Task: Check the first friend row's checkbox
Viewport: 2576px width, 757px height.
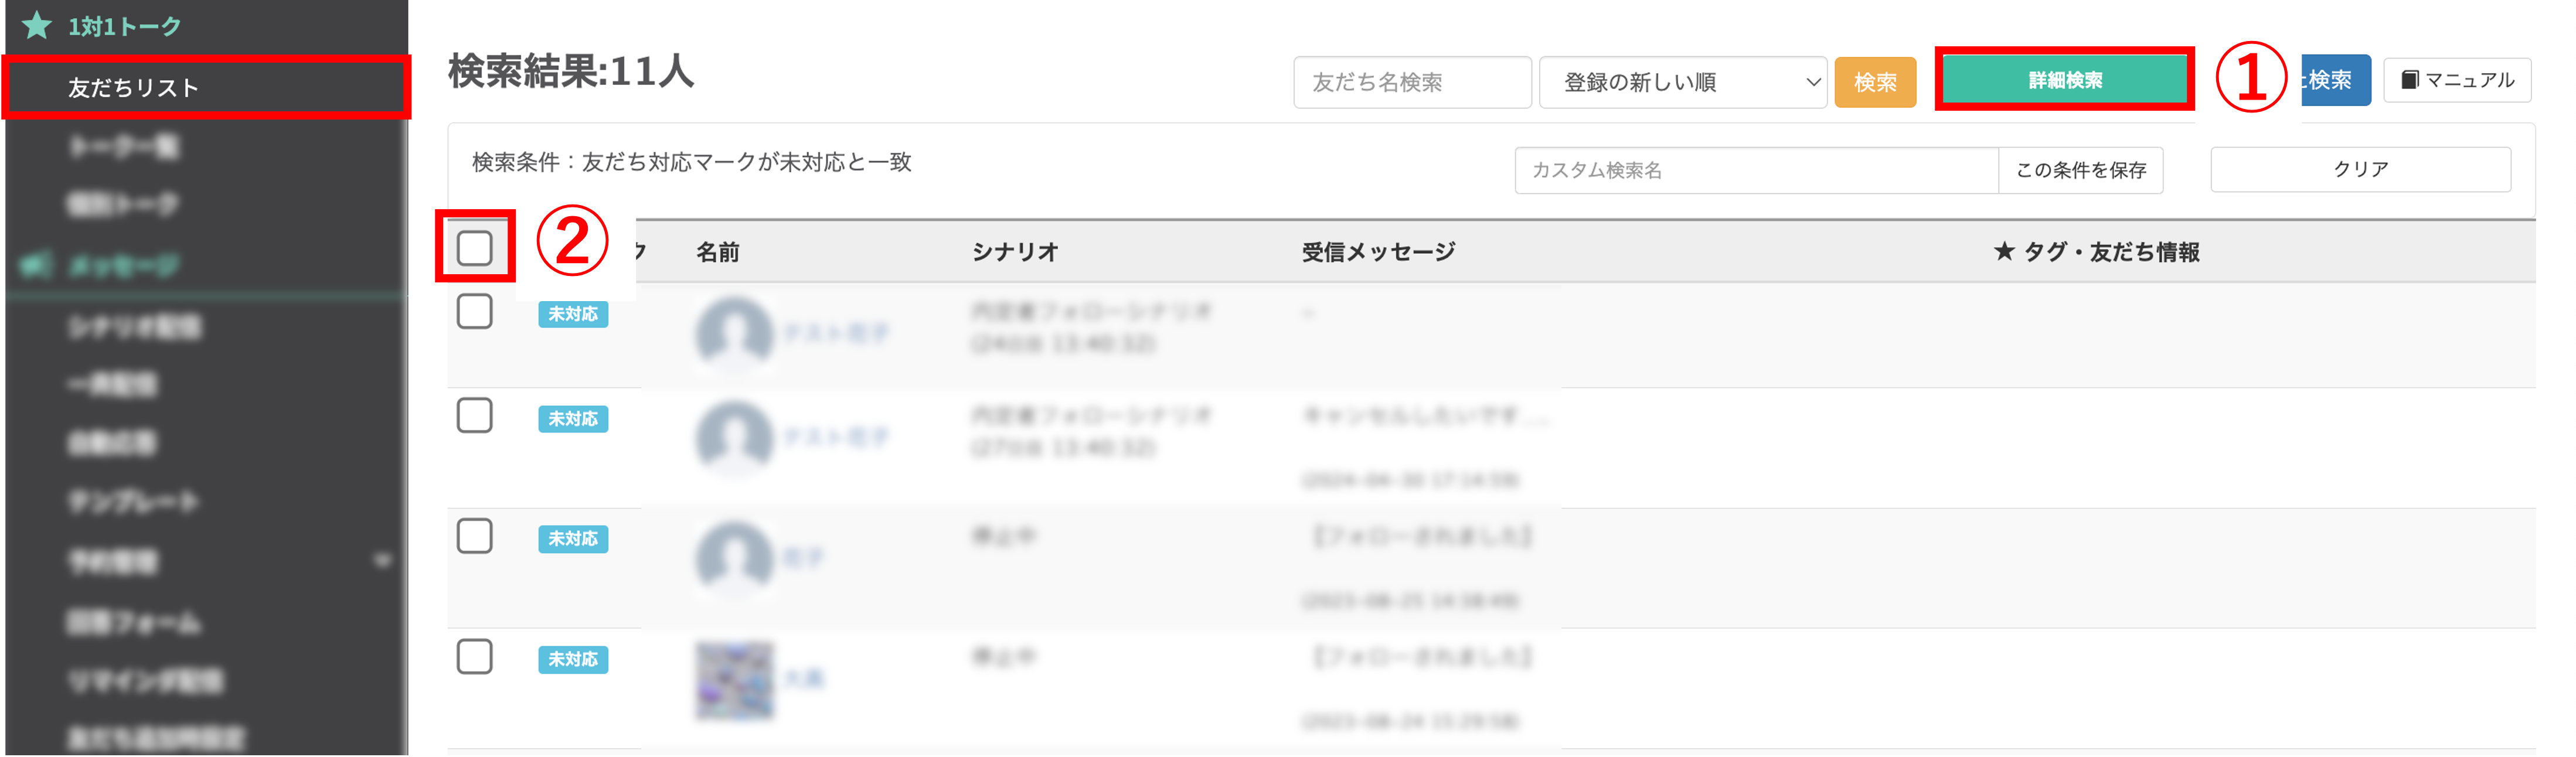Action: pyautogui.click(x=474, y=312)
